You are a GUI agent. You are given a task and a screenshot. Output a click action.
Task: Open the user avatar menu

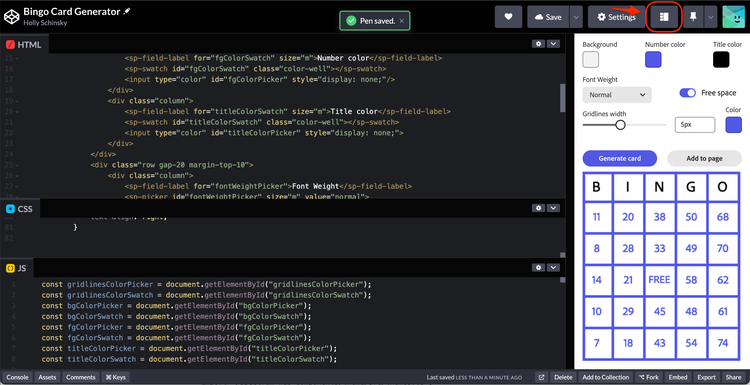(x=734, y=17)
